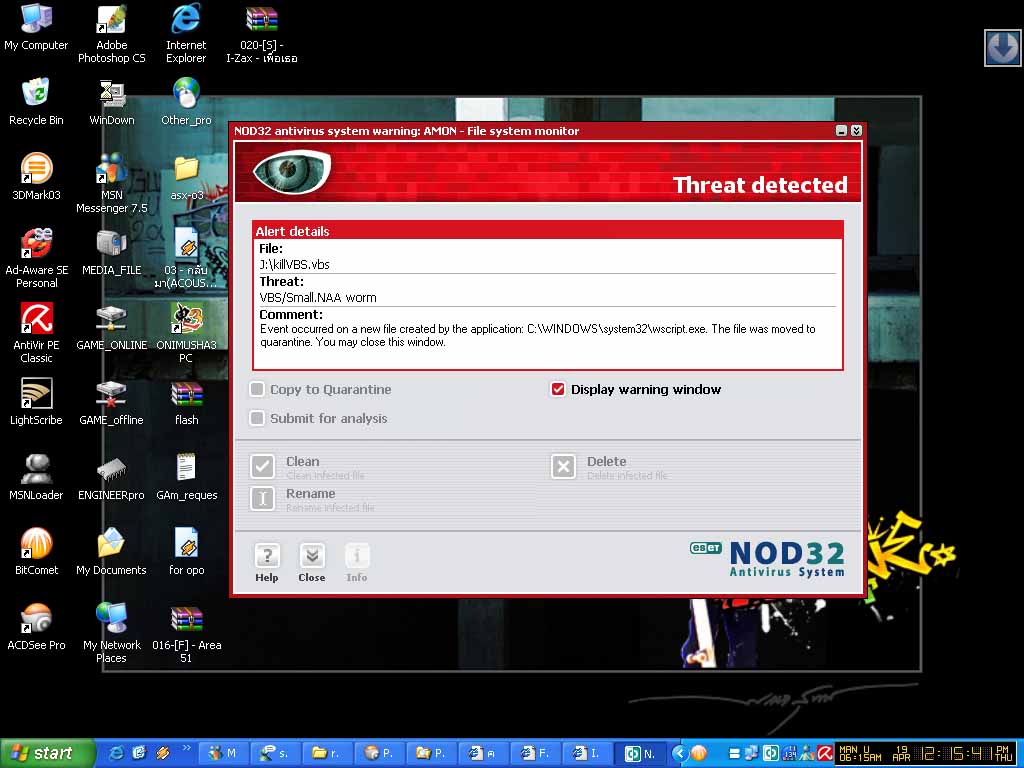Open the ENGINEERpro desktop icon
This screenshot has height=768, width=1024.
(x=112, y=477)
